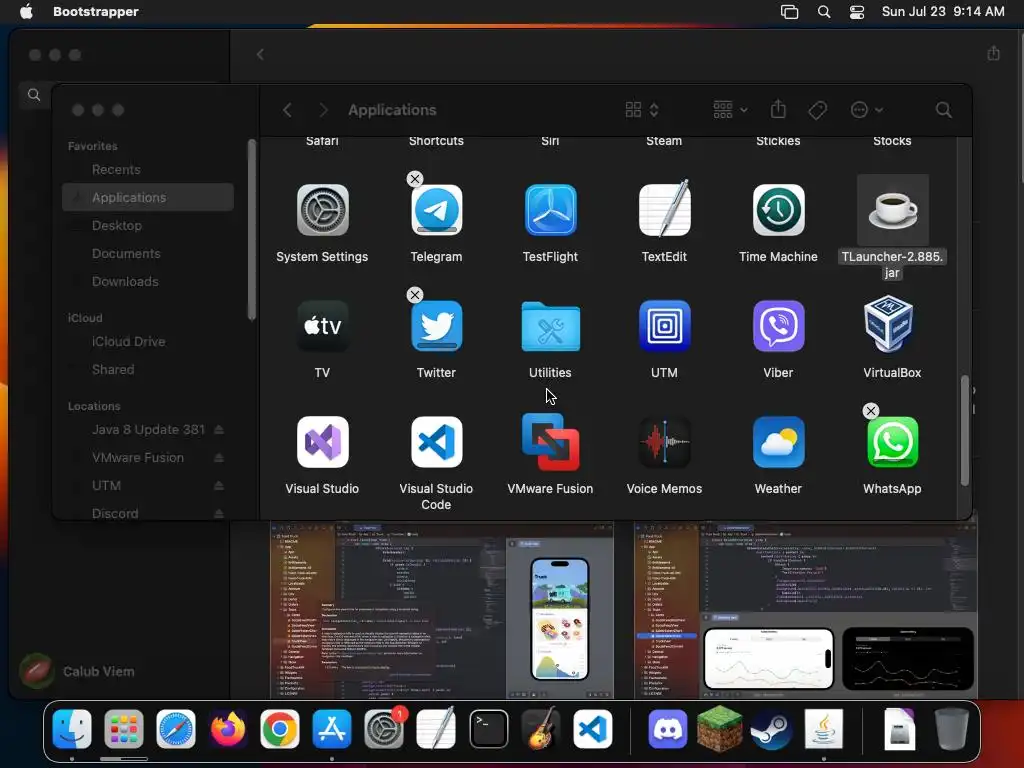
Task: Open Control Center in menu bar
Action: (x=857, y=11)
